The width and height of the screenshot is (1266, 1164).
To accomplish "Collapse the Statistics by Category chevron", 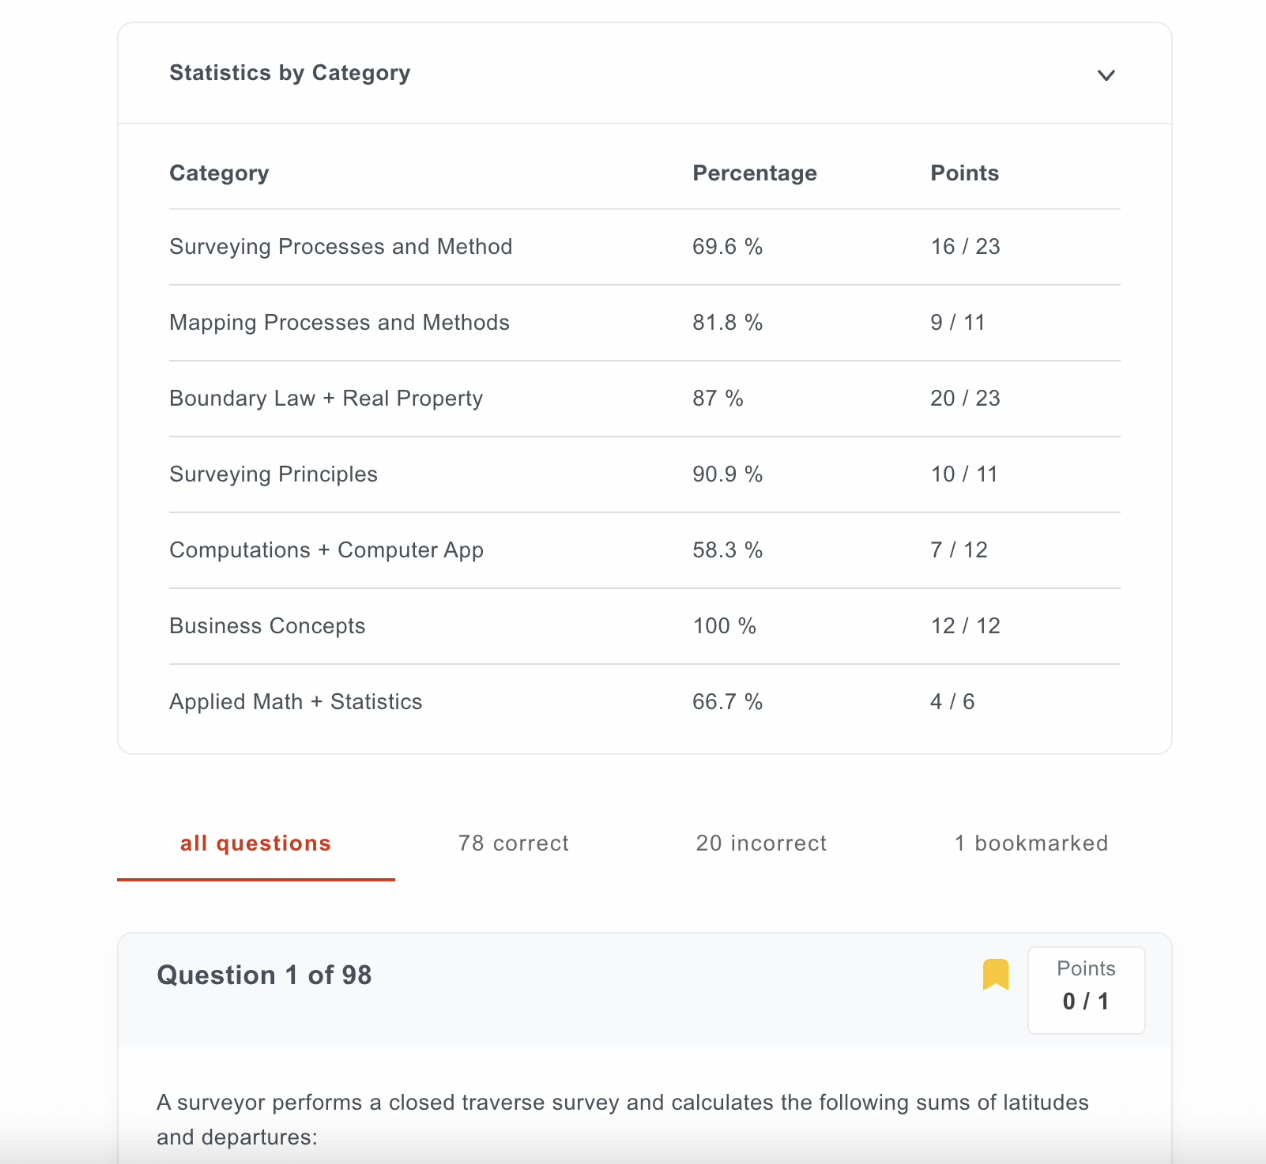I will (x=1106, y=75).
